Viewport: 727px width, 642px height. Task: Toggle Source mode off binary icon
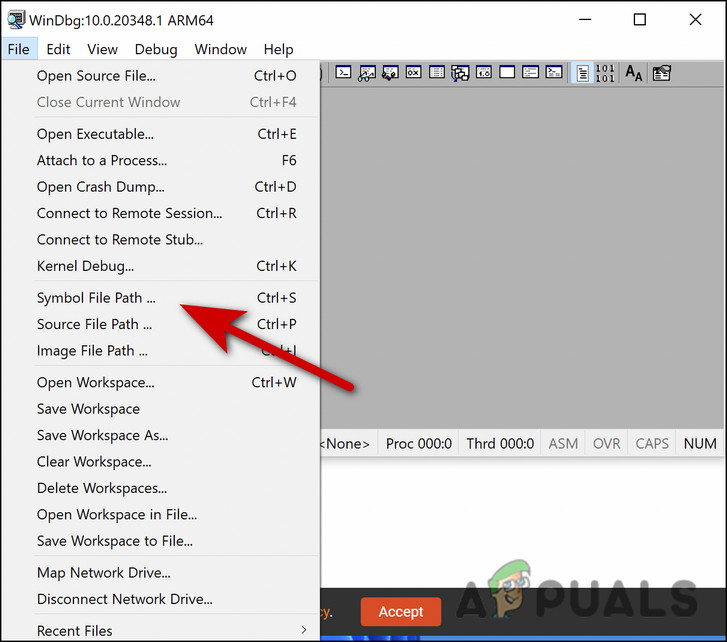click(x=605, y=73)
